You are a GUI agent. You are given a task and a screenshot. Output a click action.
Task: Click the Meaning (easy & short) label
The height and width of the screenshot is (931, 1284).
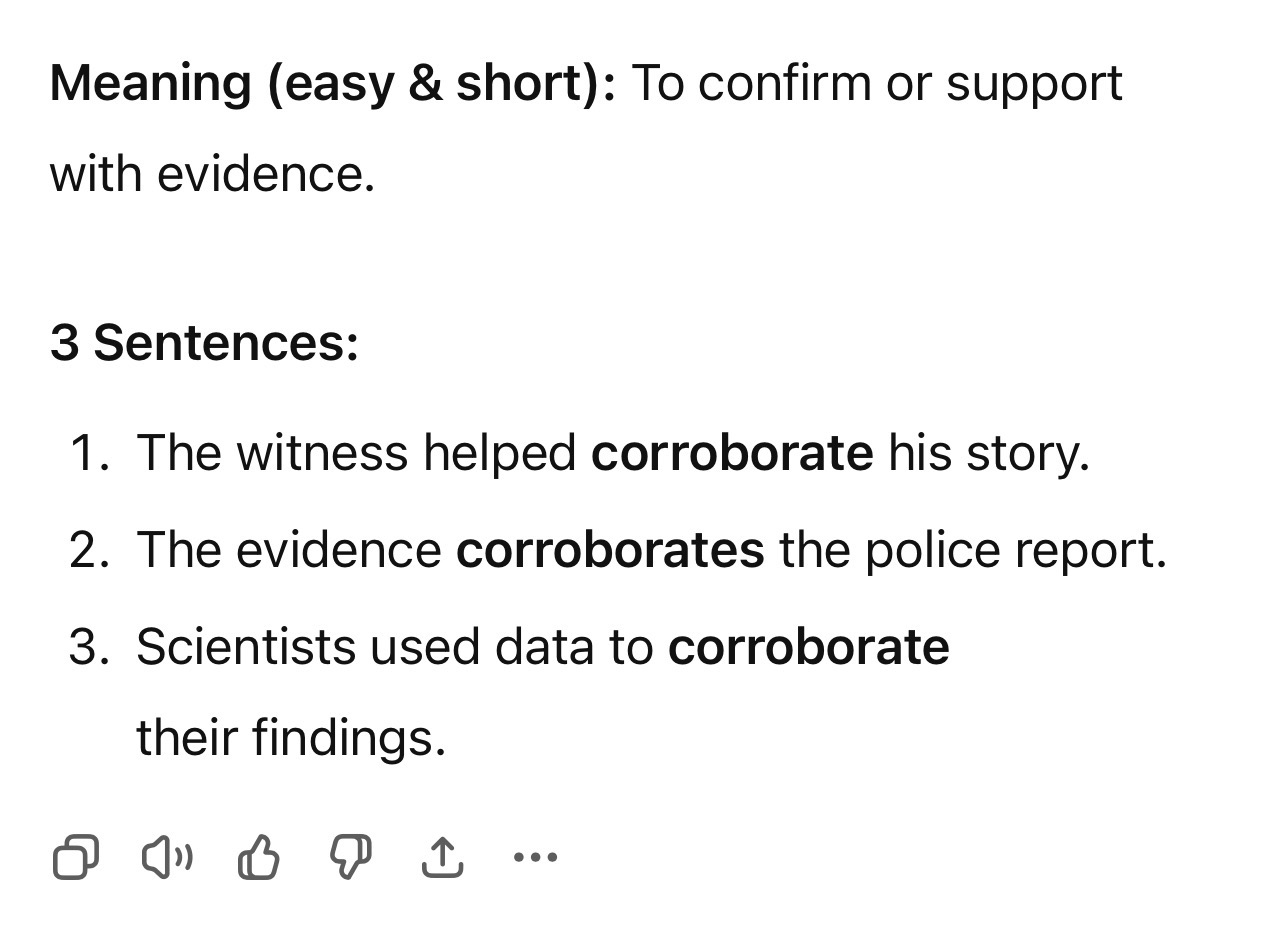point(333,83)
